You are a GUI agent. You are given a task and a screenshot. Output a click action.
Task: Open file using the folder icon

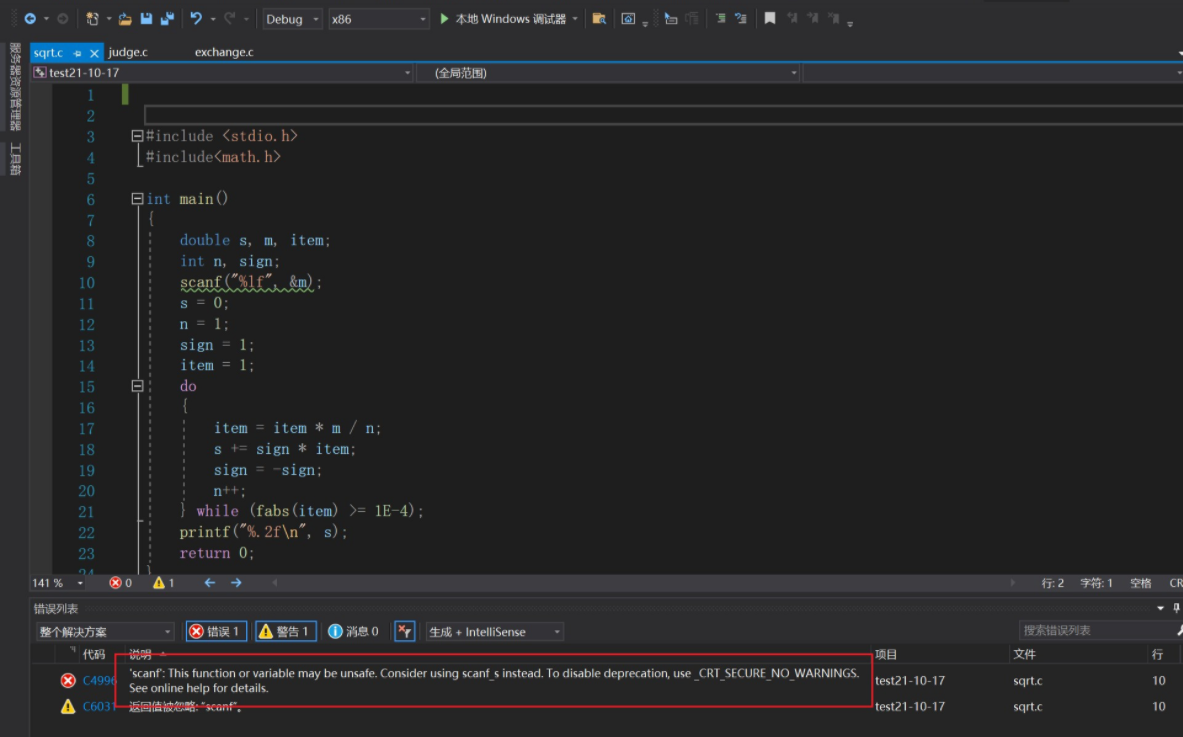[125, 19]
